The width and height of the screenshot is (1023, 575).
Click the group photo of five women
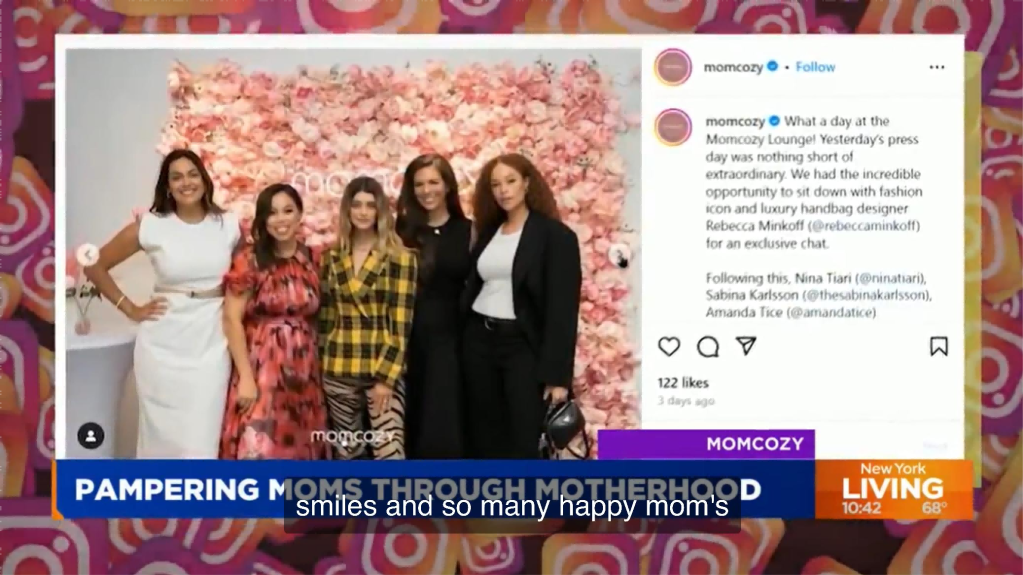(x=353, y=255)
